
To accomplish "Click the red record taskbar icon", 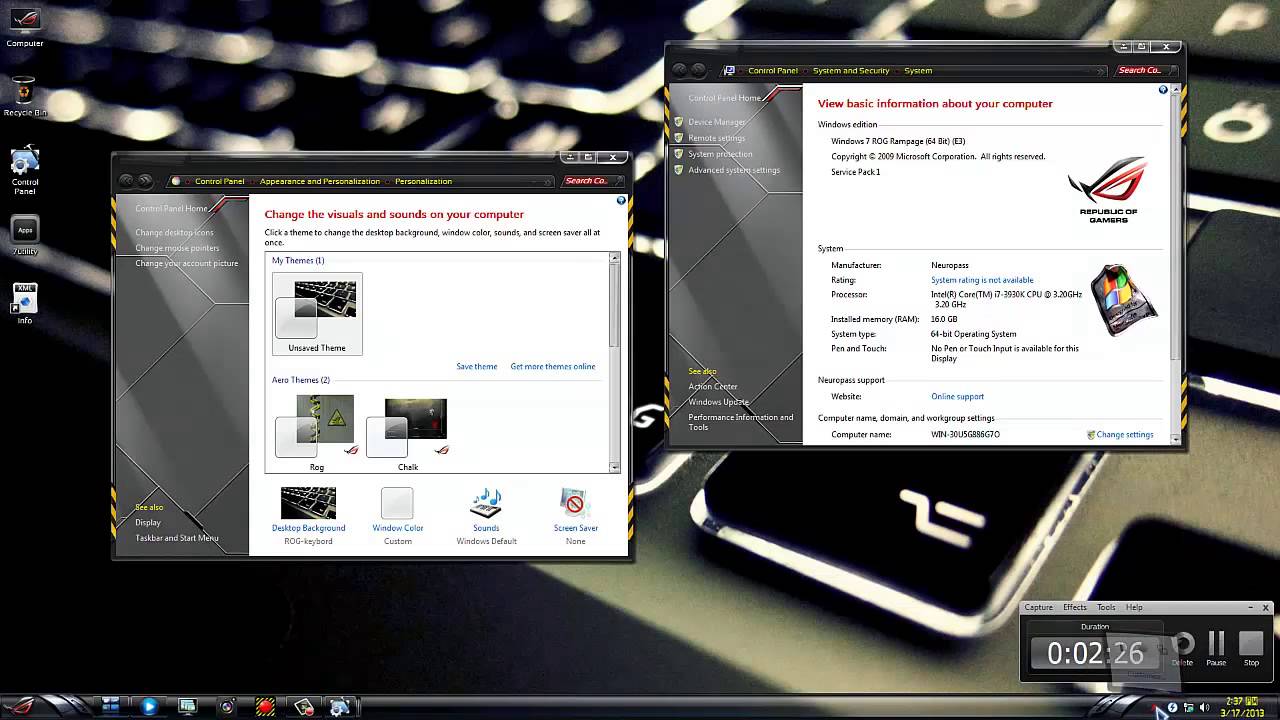I will point(264,707).
